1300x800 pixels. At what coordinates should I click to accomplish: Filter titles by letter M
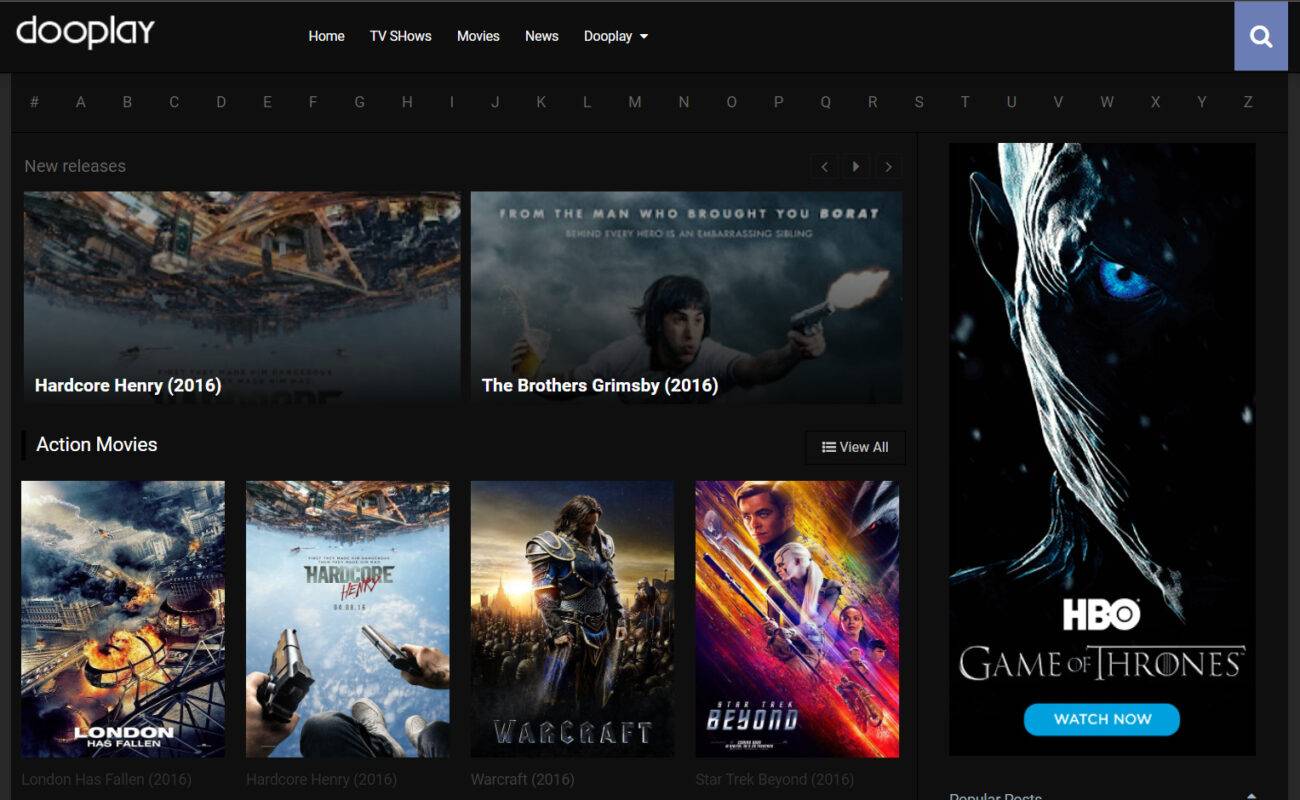click(x=635, y=102)
